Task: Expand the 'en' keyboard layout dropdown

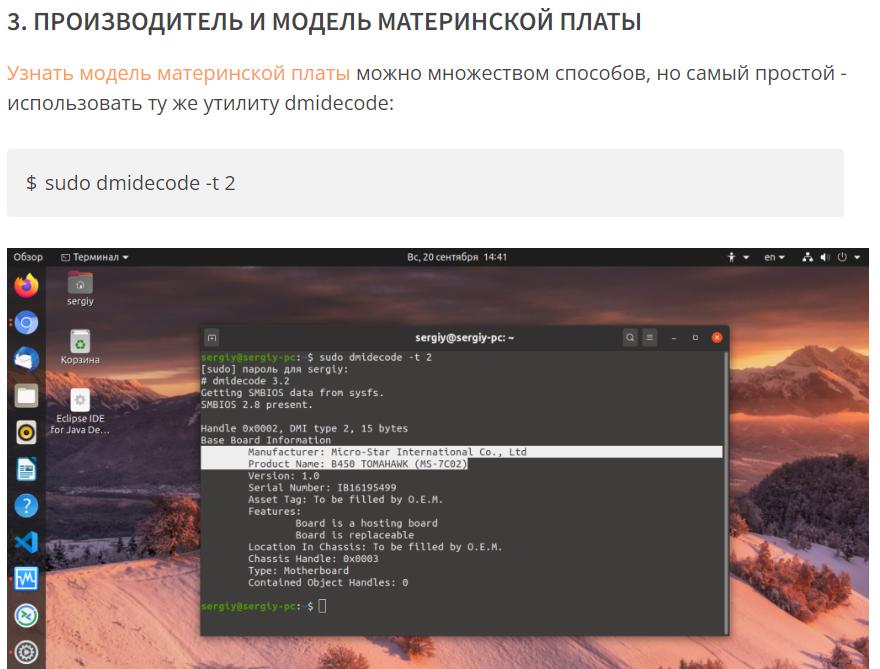Action: (x=774, y=257)
